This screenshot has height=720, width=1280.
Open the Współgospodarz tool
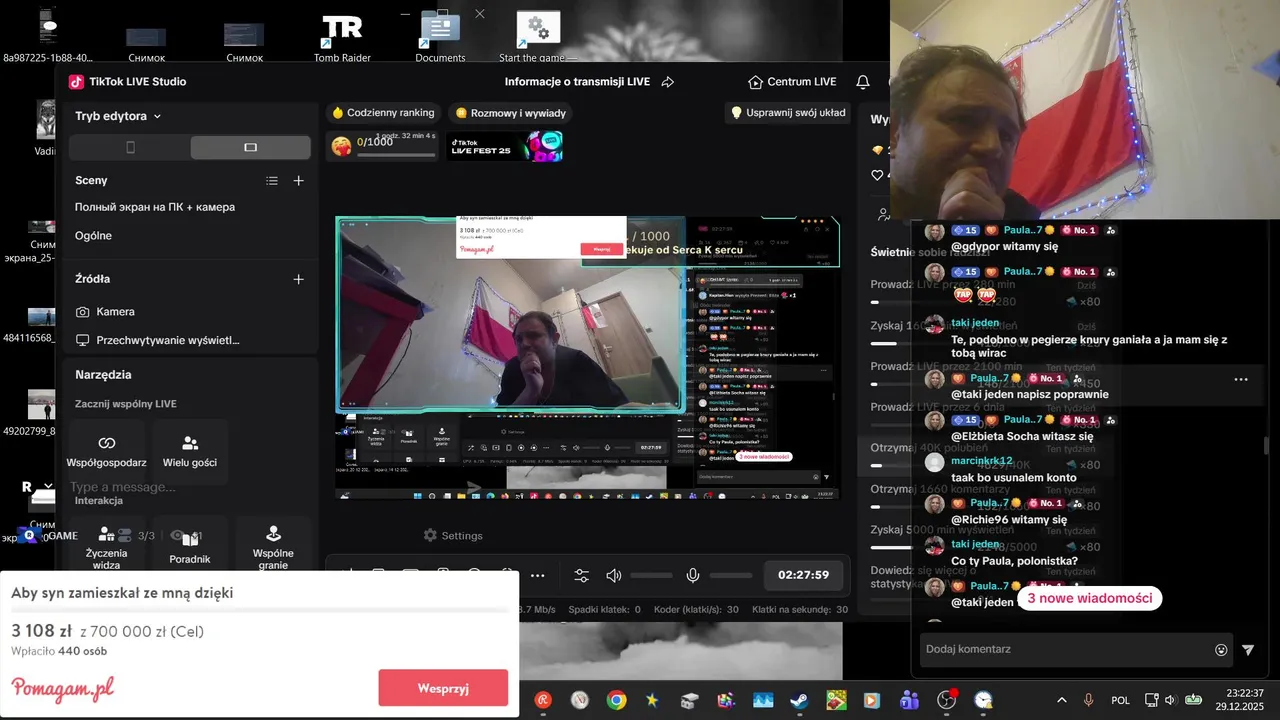point(107,452)
